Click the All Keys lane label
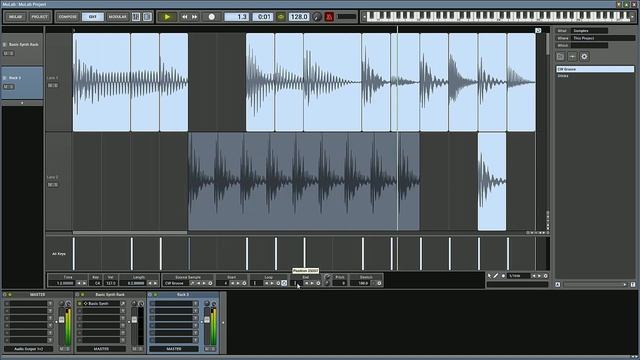Viewport: 640px width, 360px height. pos(59,254)
